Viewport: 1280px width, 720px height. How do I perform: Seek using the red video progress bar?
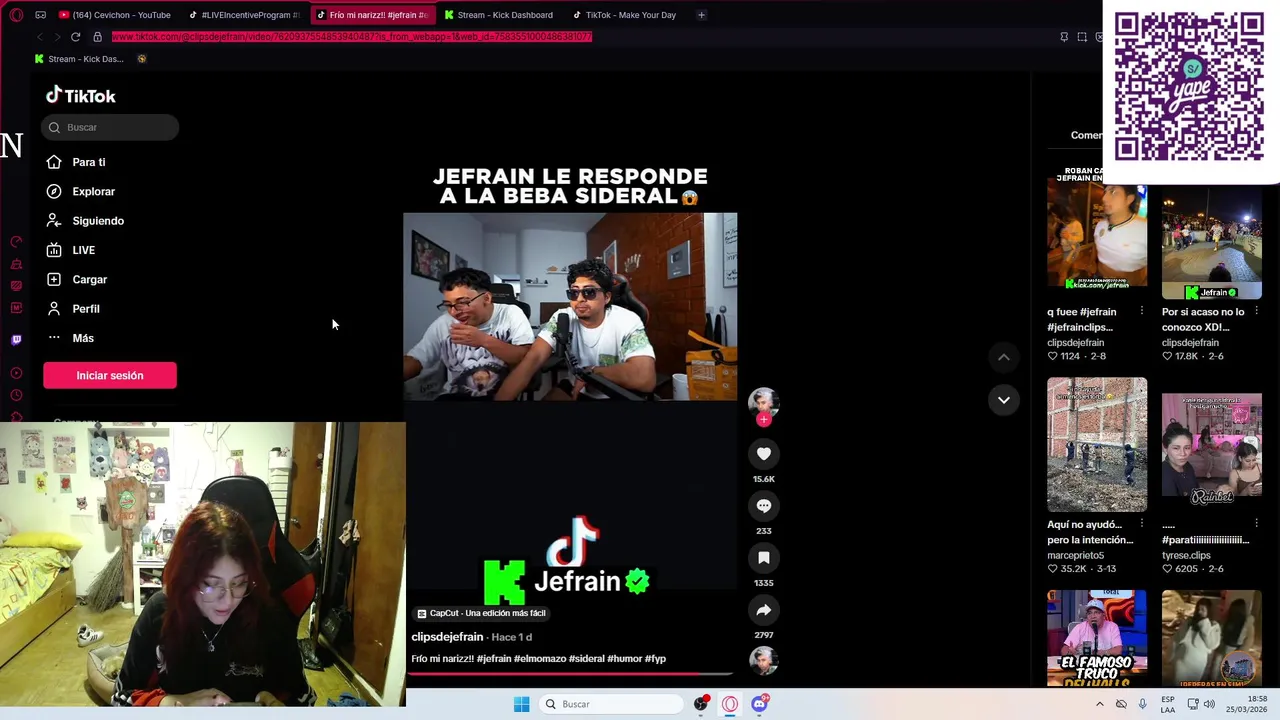(x=570, y=673)
